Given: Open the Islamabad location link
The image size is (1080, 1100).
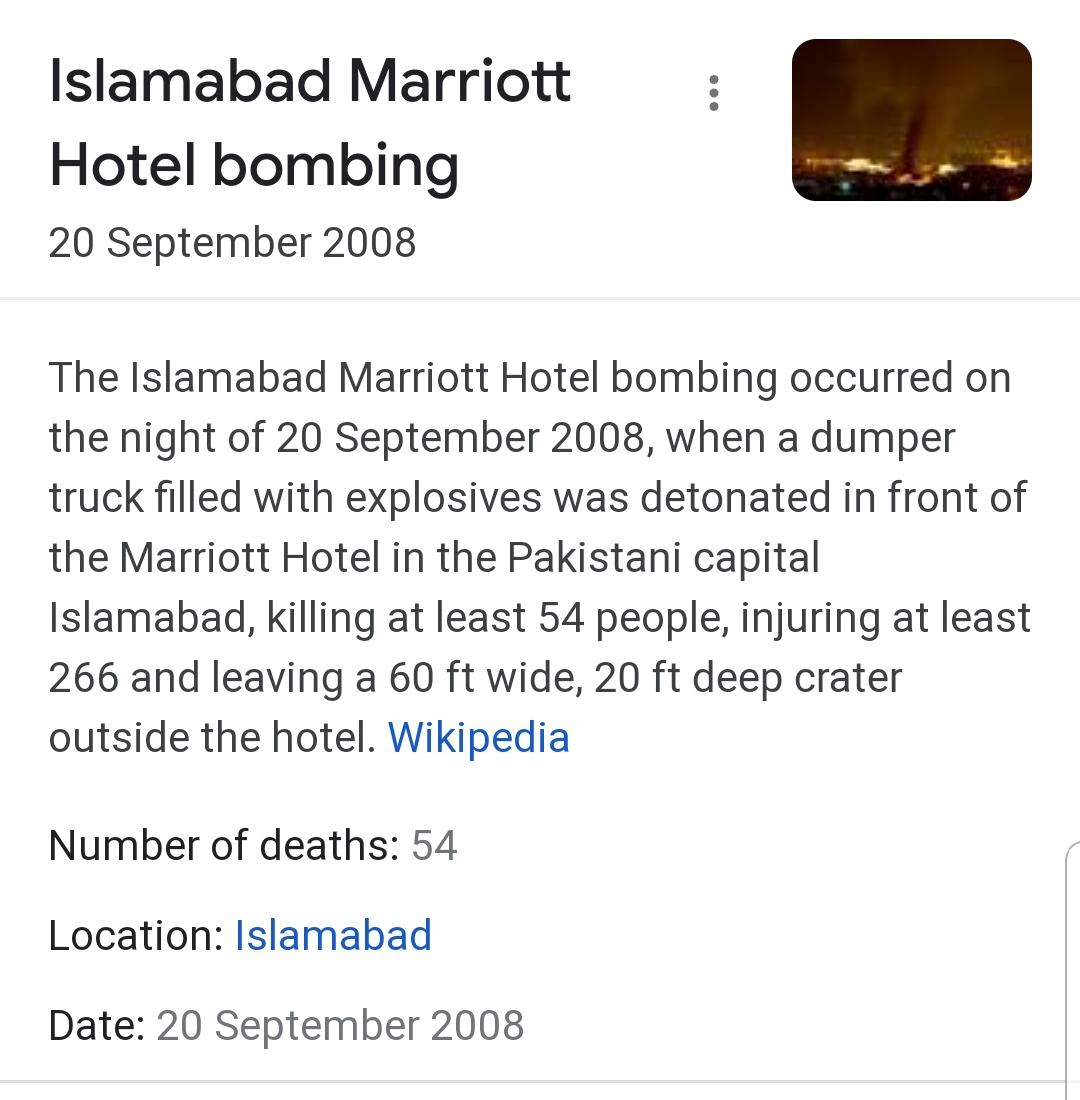Looking at the screenshot, I should 333,935.
